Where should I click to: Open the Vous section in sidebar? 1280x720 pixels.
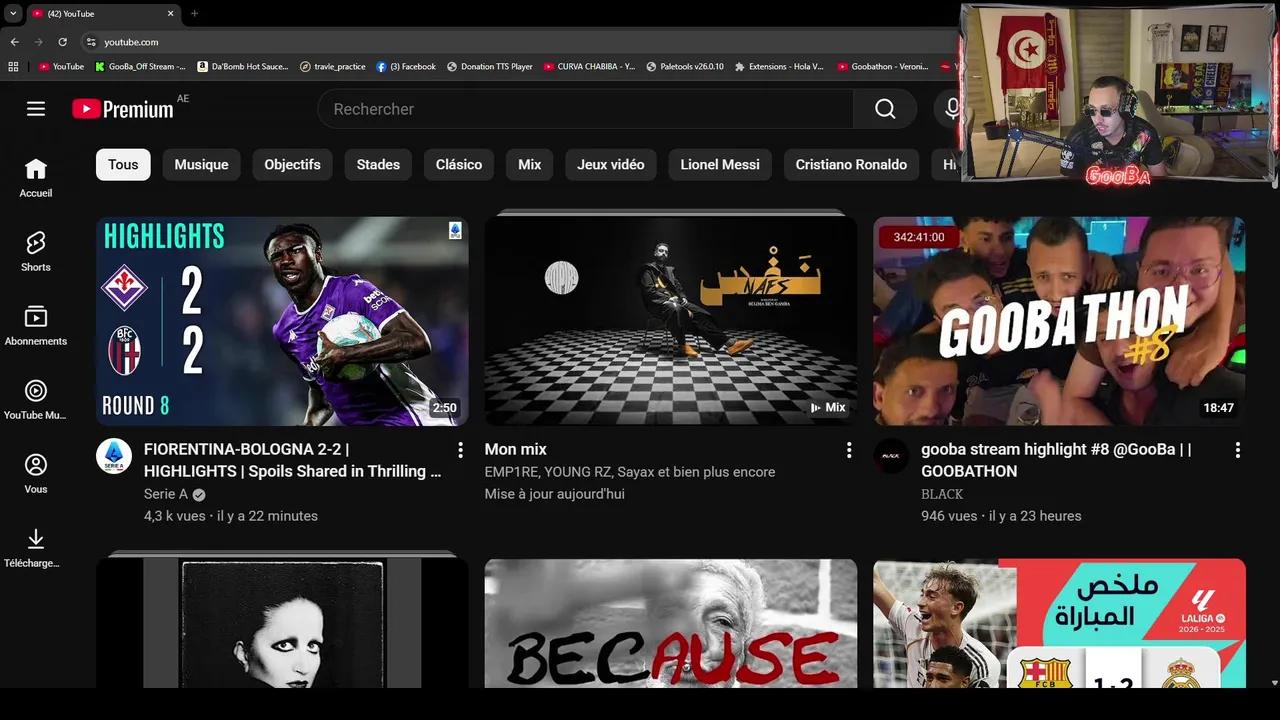(x=36, y=475)
